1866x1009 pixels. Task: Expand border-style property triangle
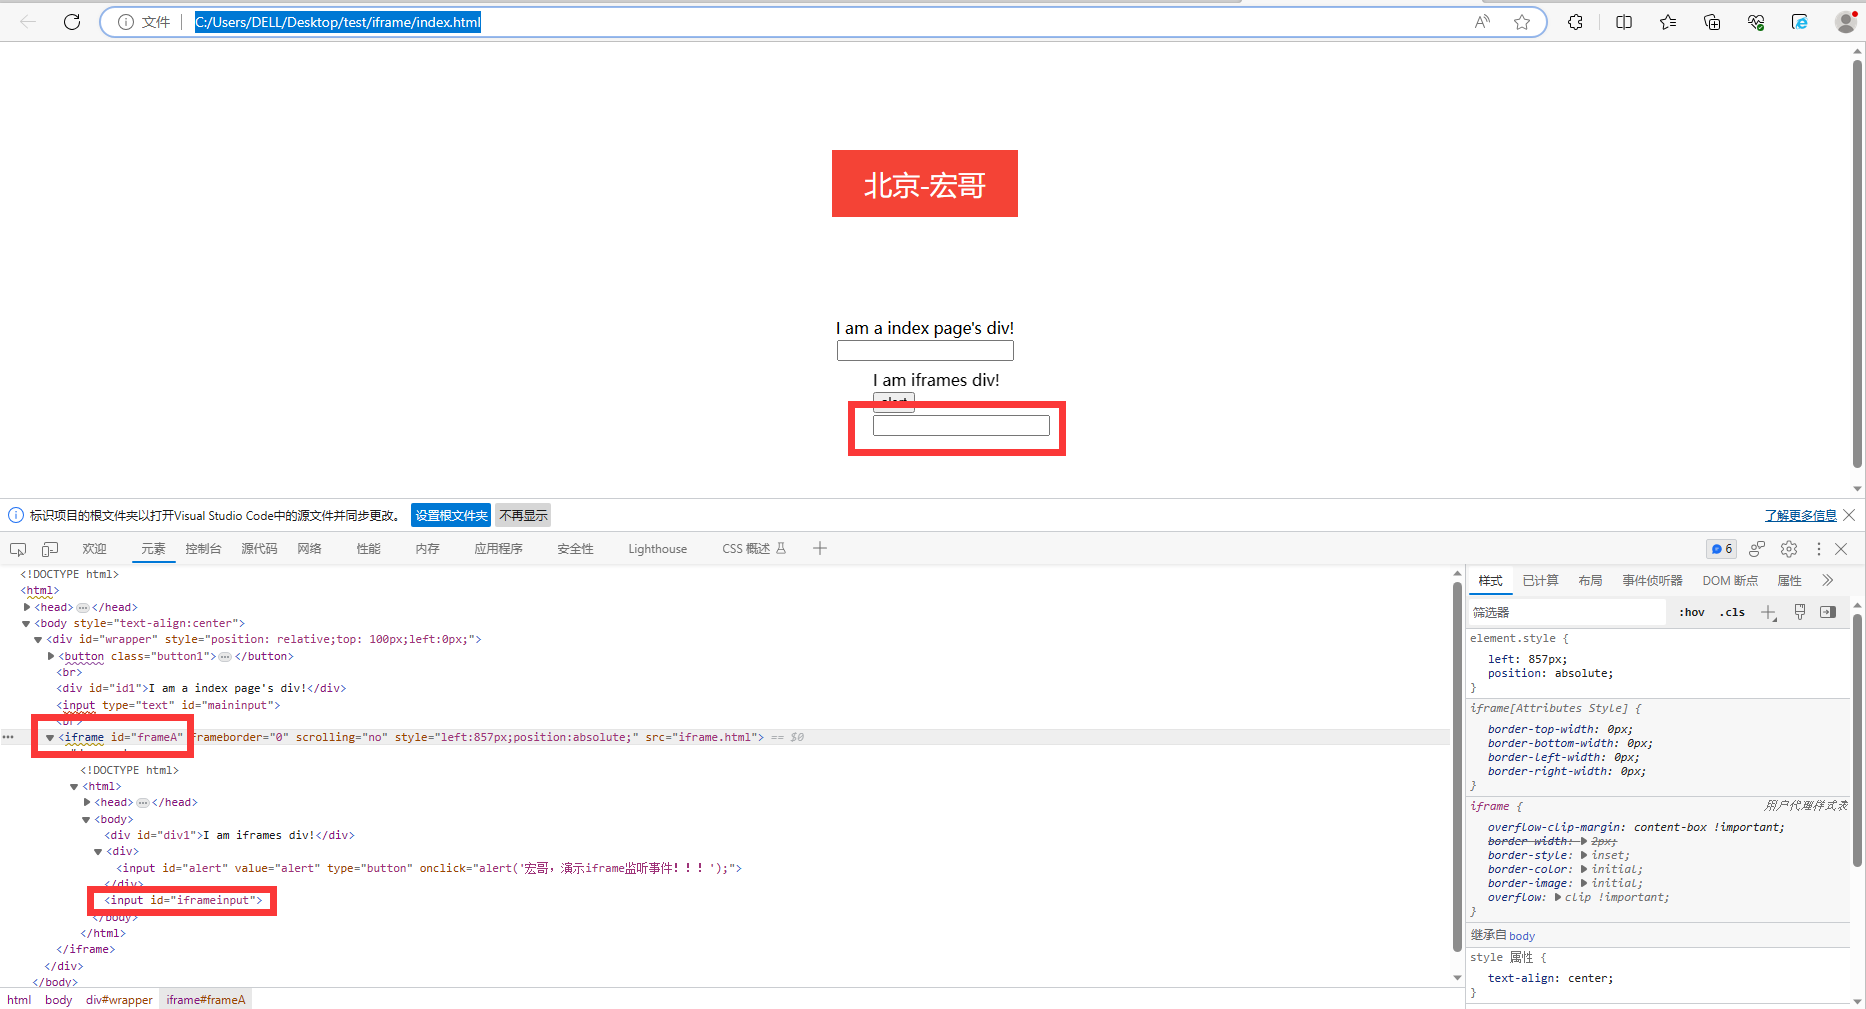pyautogui.click(x=1584, y=855)
